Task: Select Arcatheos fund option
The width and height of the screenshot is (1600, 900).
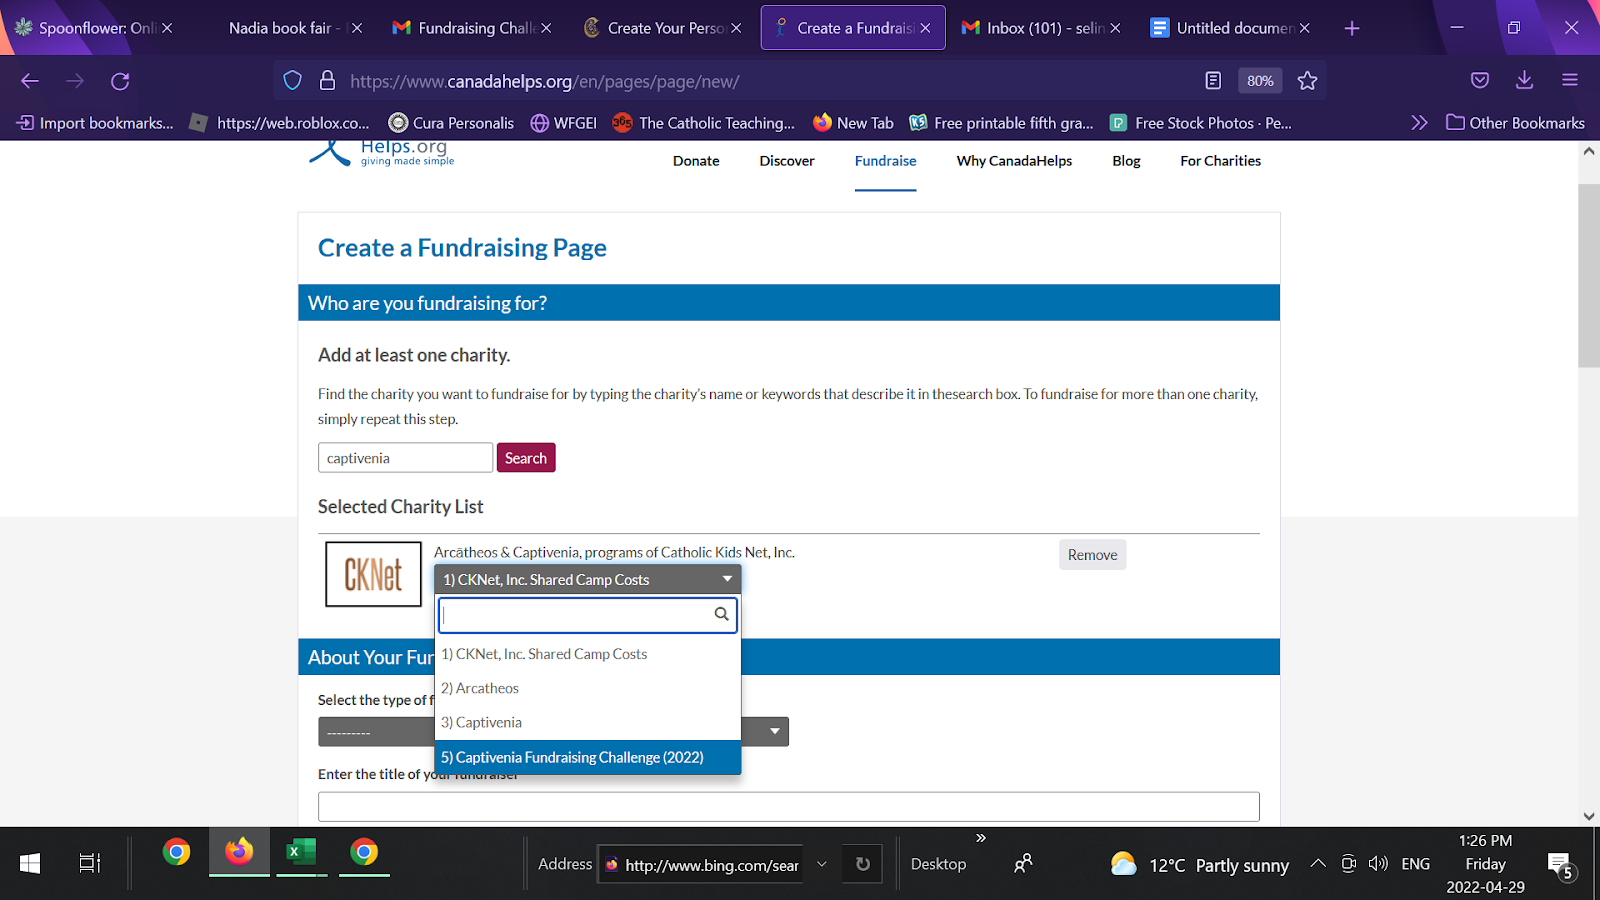Action: [588, 688]
